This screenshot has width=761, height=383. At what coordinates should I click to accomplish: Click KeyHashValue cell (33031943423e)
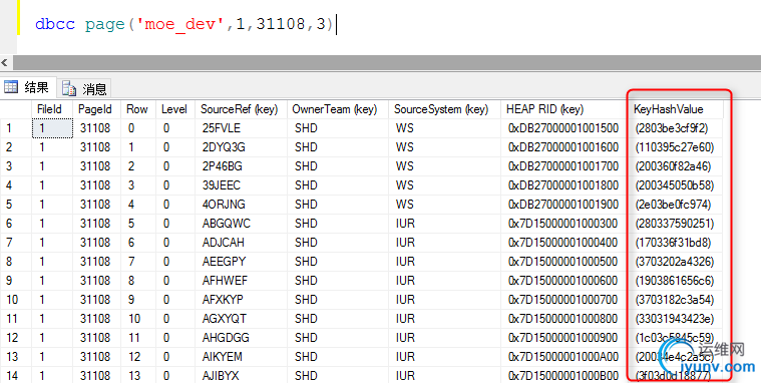tap(675, 318)
